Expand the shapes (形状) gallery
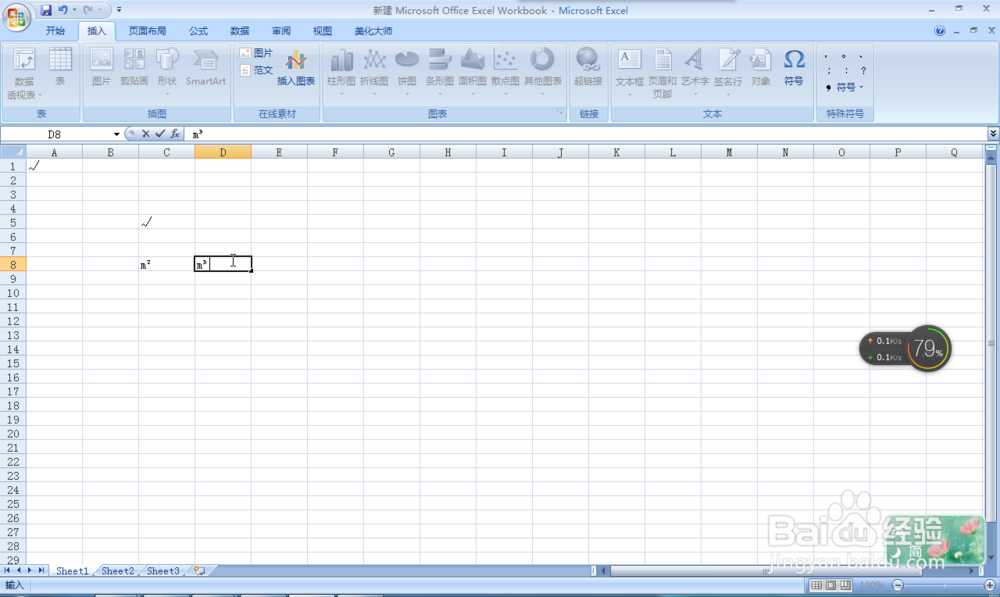Image resolution: width=1000 pixels, height=597 pixels. pyautogui.click(x=167, y=94)
